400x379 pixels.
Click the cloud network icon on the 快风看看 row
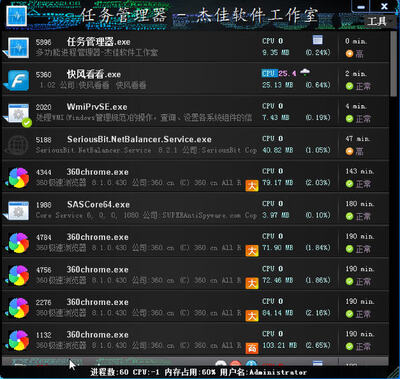pyautogui.click(x=305, y=72)
